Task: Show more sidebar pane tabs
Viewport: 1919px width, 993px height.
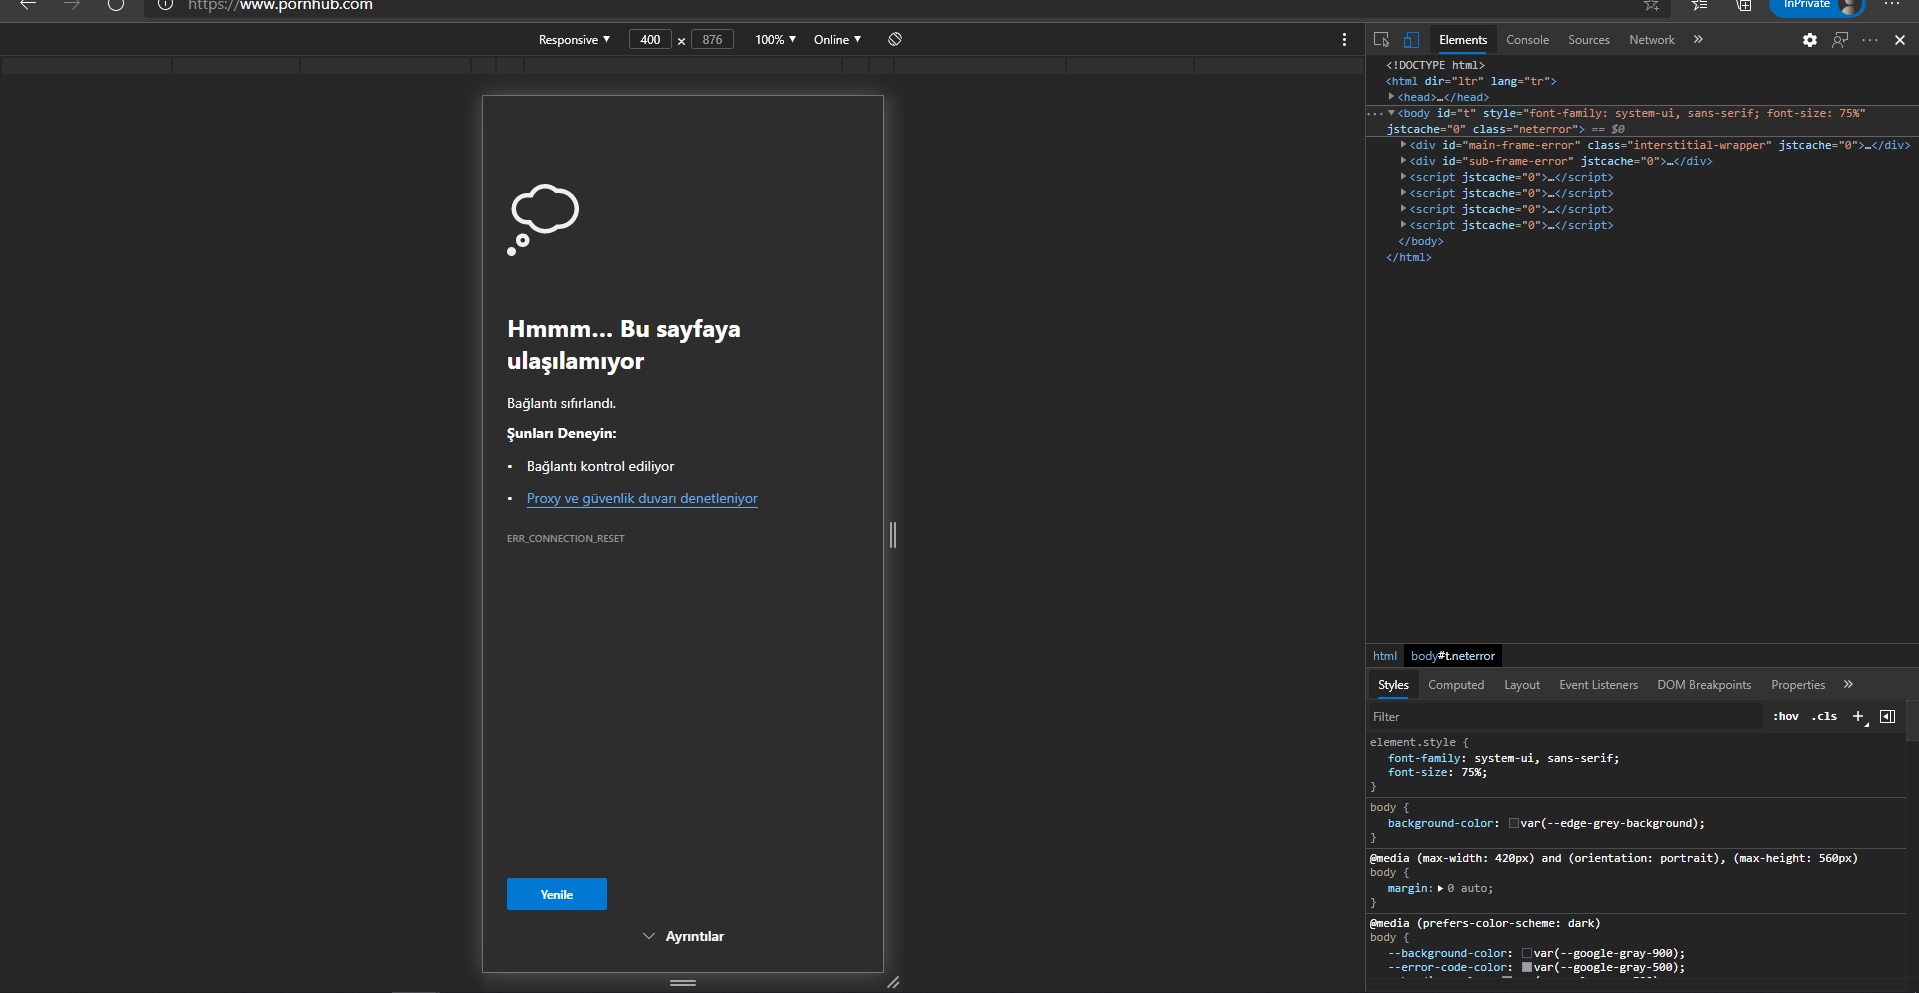Action: [1848, 685]
